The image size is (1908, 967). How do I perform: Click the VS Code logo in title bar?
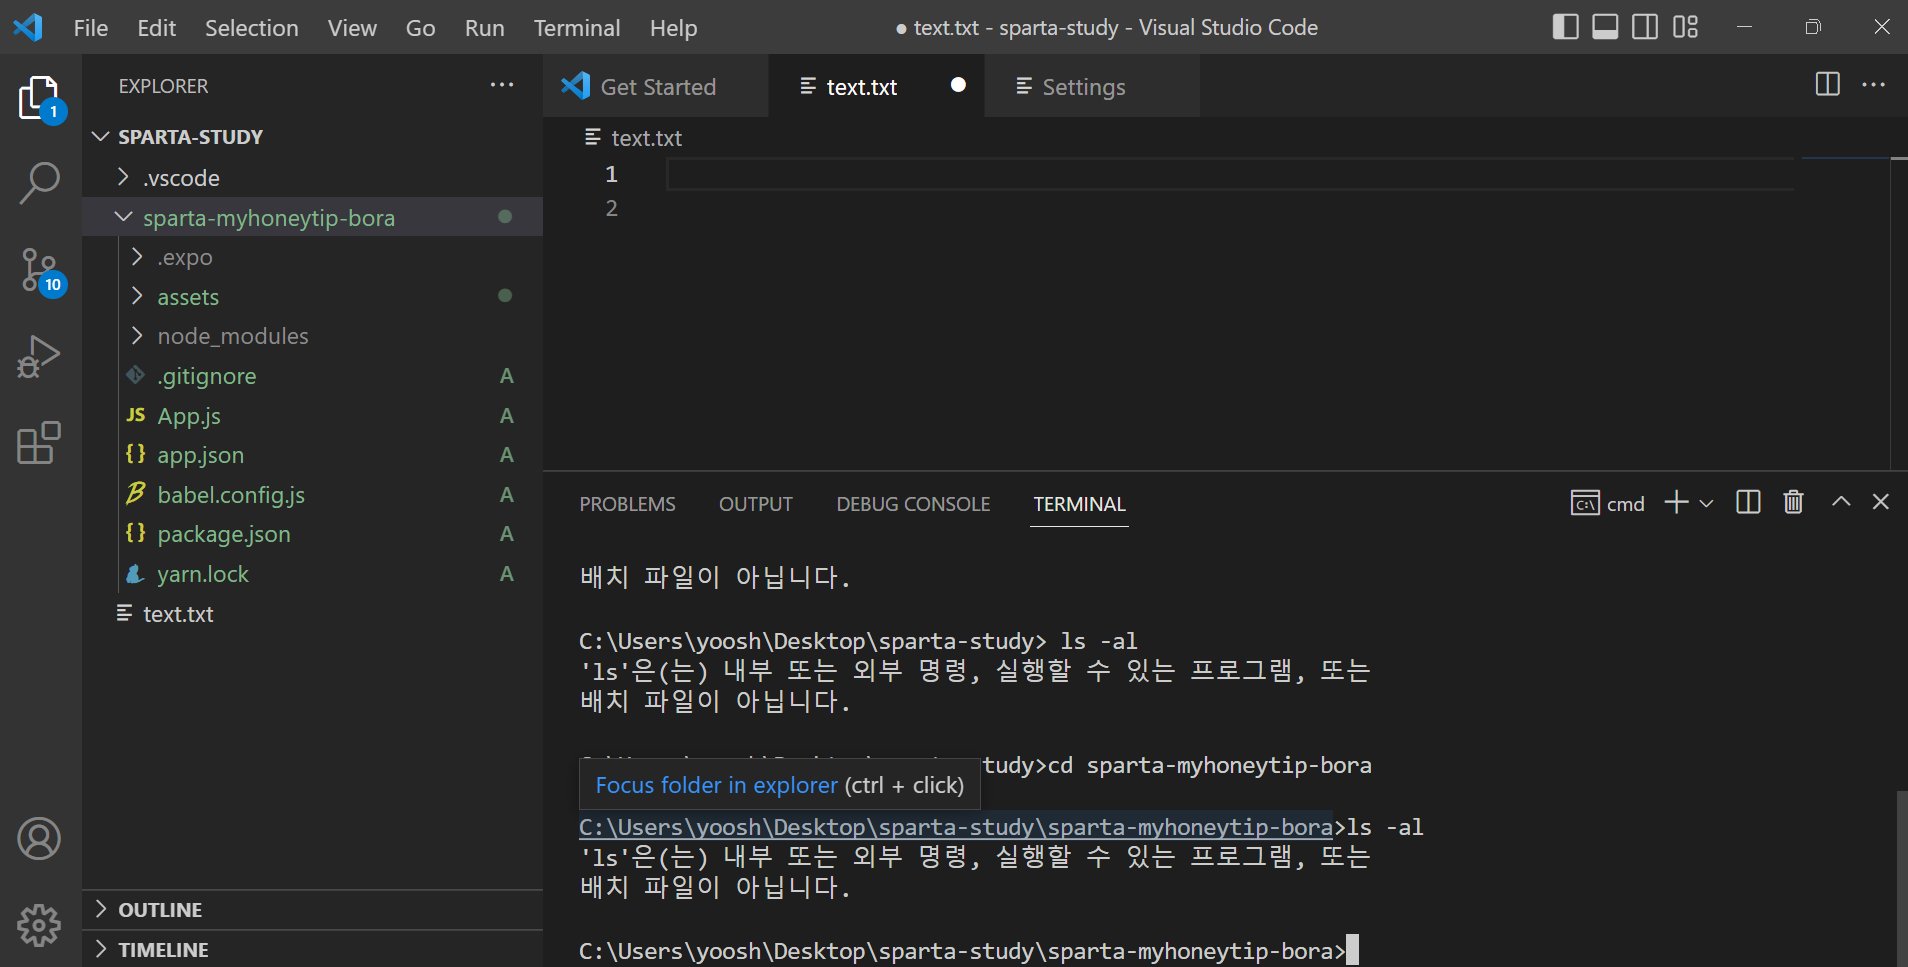28,27
